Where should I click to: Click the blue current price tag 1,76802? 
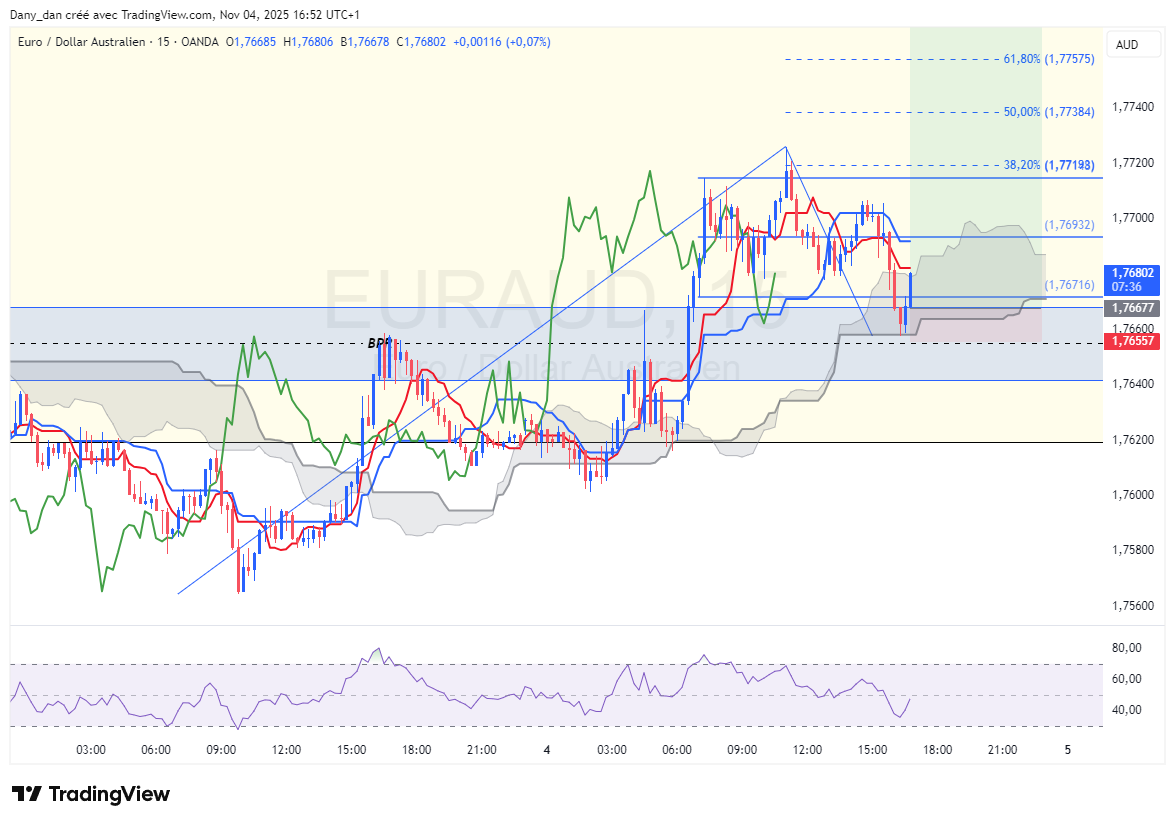[x=1132, y=279]
